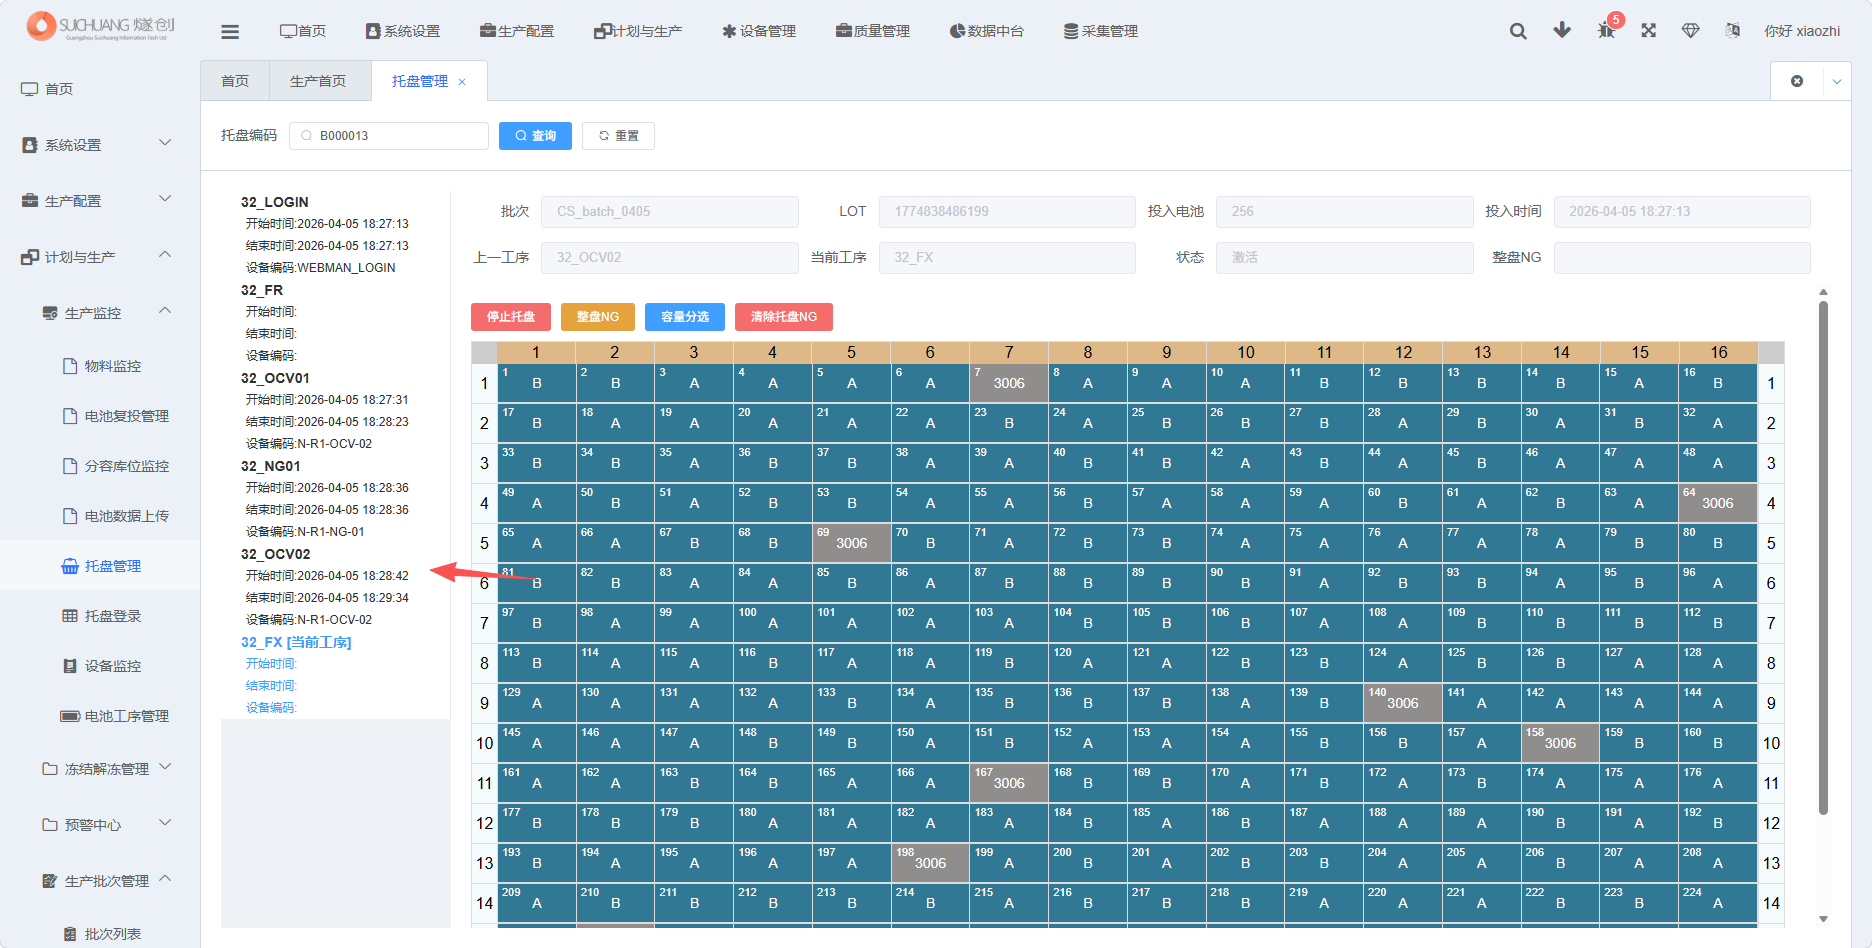
Task: Click the 重置 reset button
Action: click(x=618, y=136)
